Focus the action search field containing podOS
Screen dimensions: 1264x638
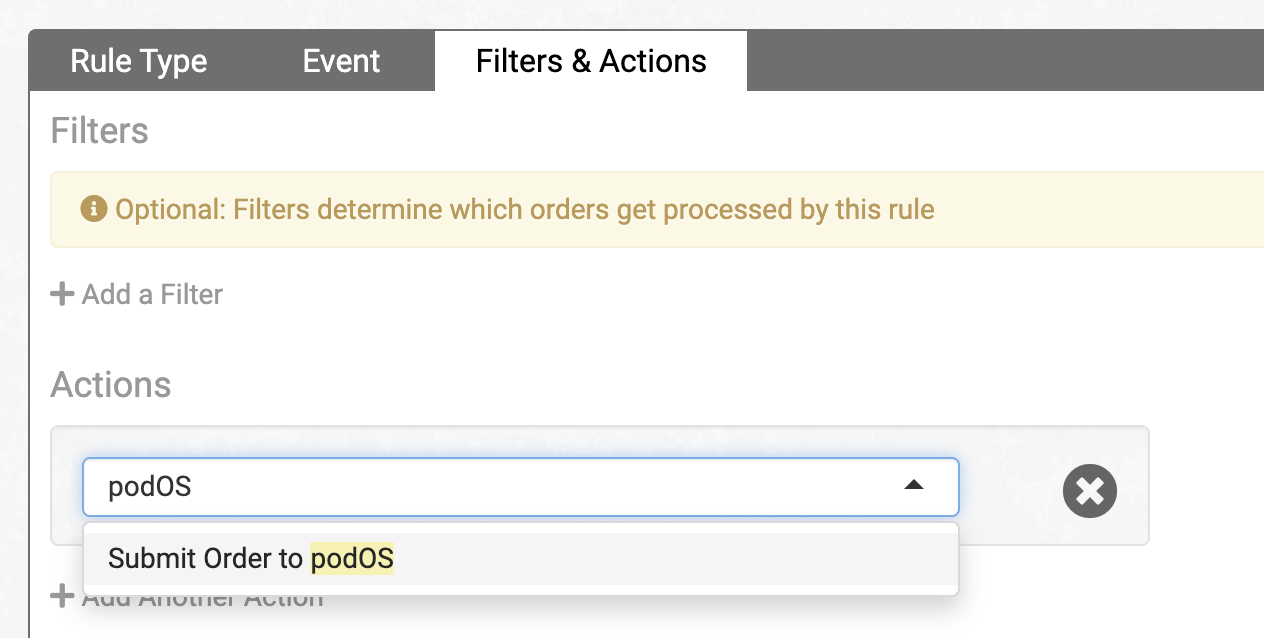(480, 487)
